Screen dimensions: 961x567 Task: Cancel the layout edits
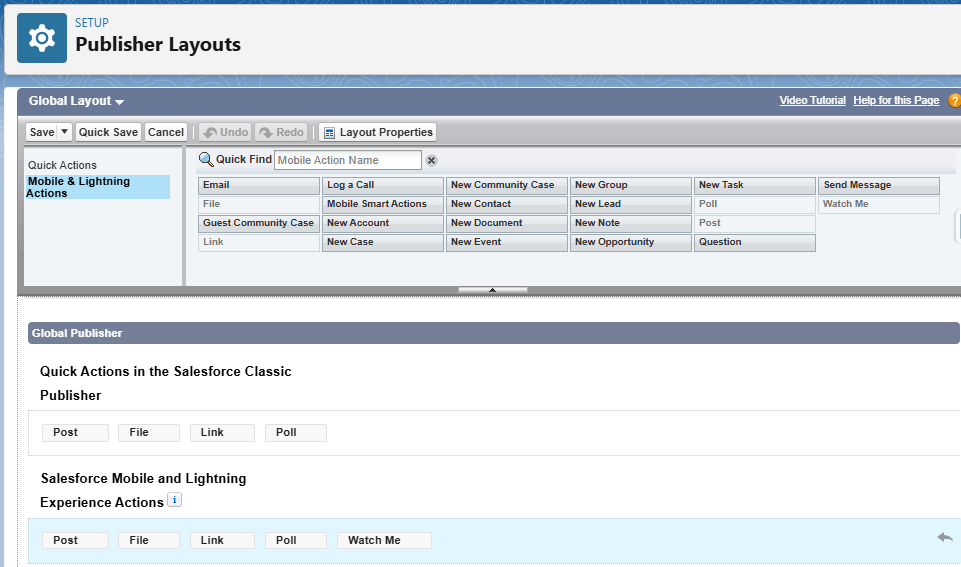pos(165,132)
